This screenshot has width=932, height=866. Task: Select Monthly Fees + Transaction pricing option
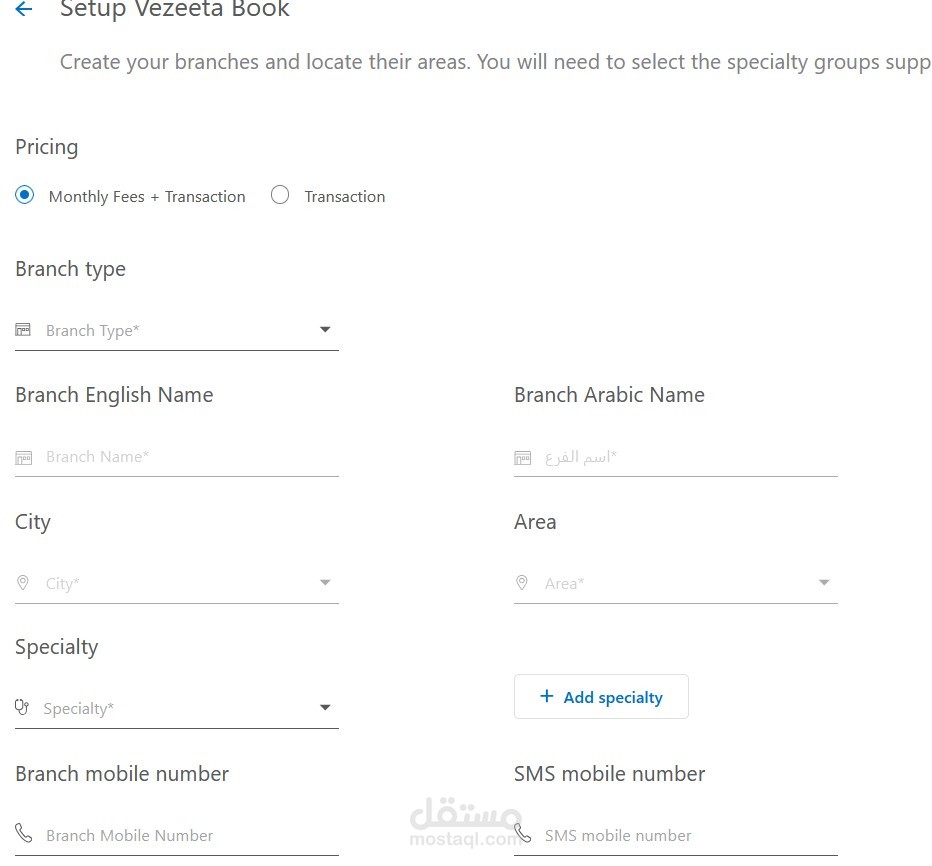(x=25, y=196)
